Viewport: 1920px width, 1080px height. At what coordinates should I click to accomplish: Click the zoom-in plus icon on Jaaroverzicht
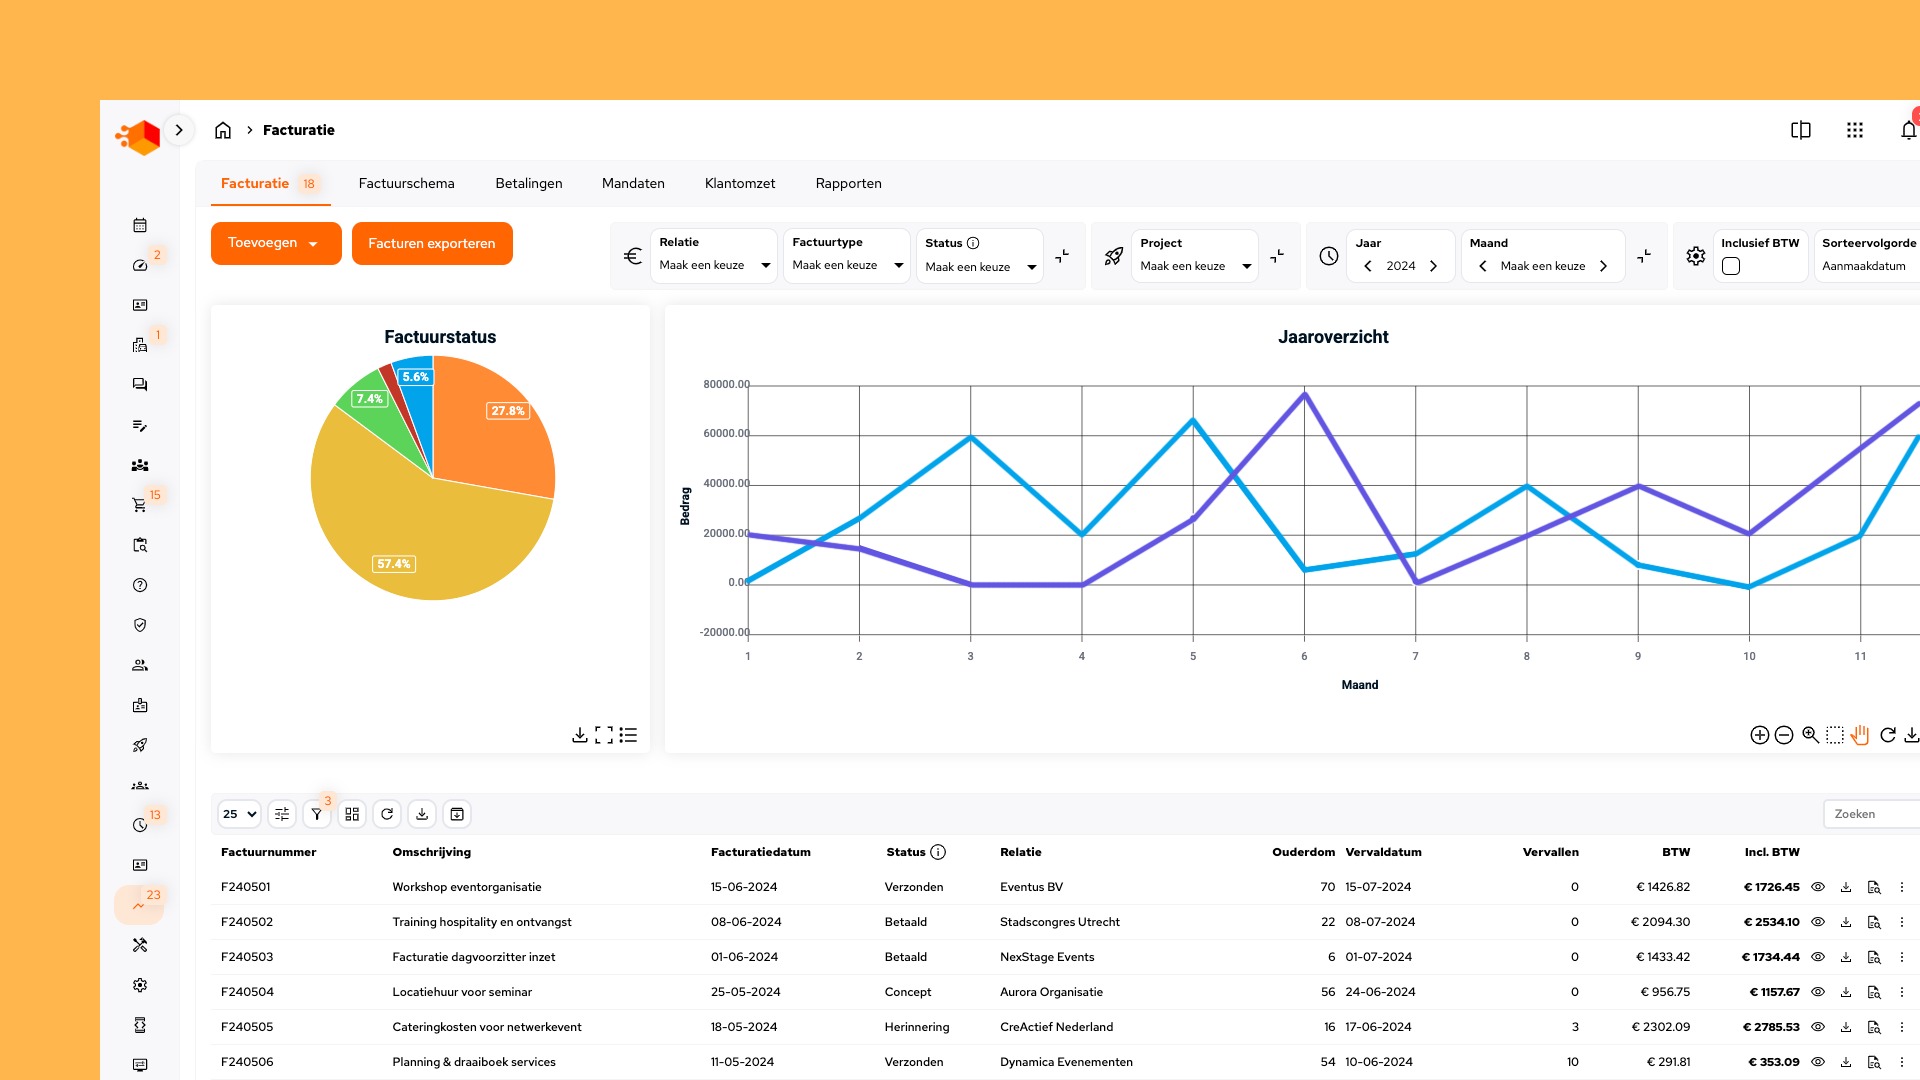[x=1759, y=735]
